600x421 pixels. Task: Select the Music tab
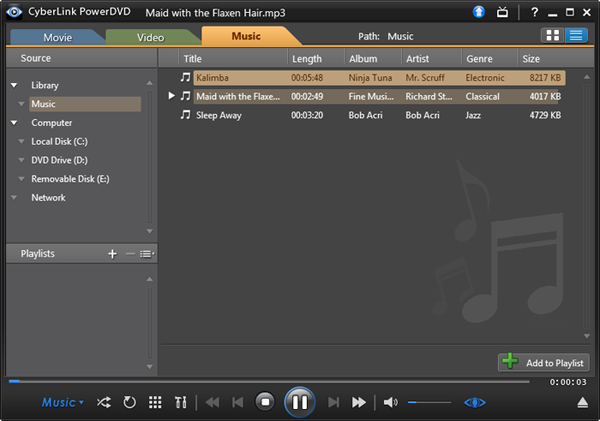click(x=246, y=36)
